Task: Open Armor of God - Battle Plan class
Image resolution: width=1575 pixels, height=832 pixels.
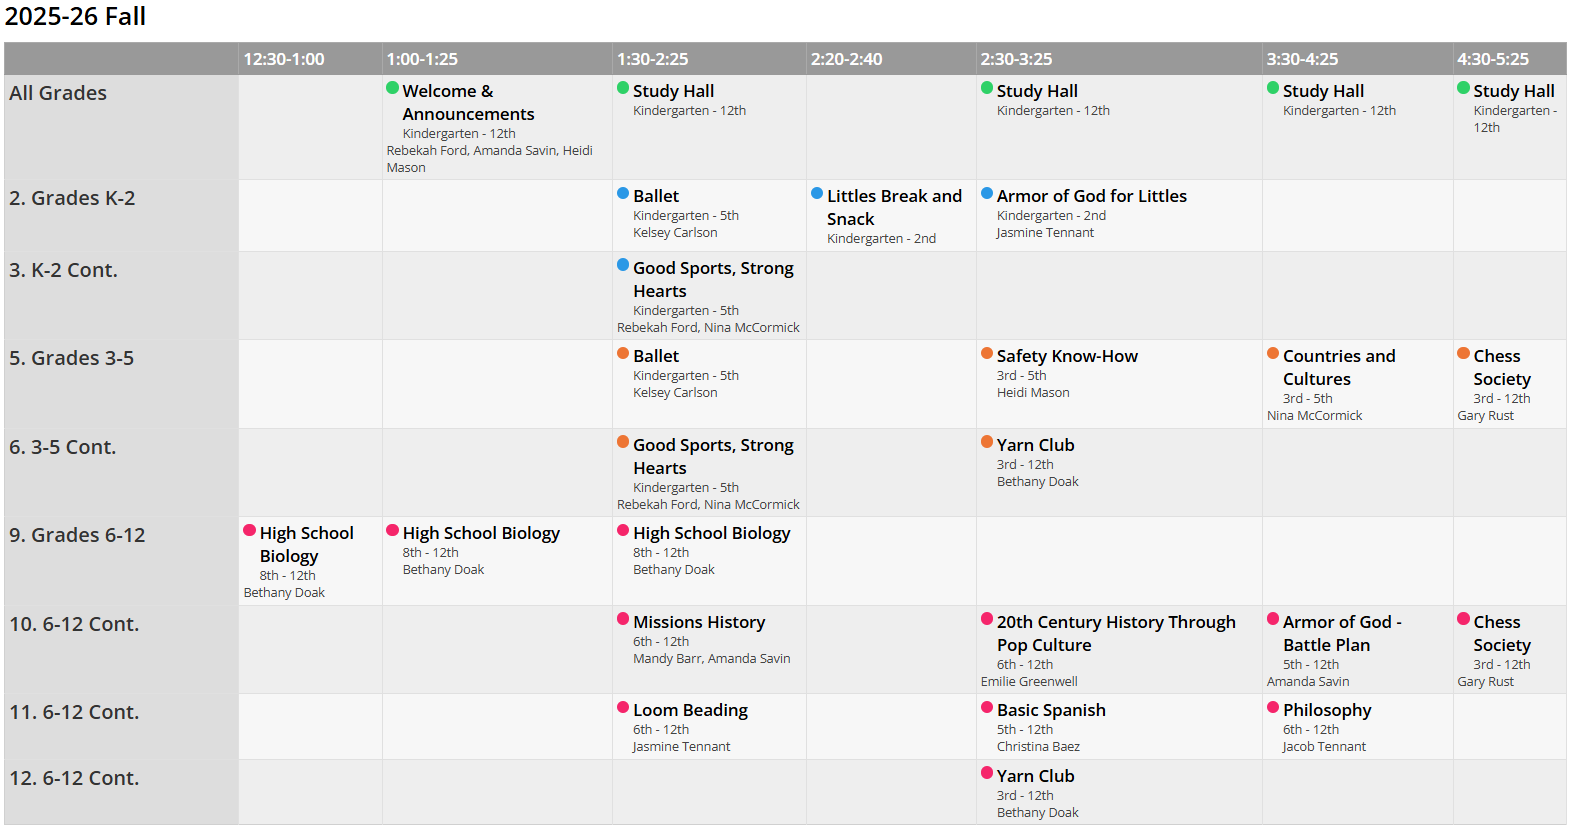Action: 1342,633
